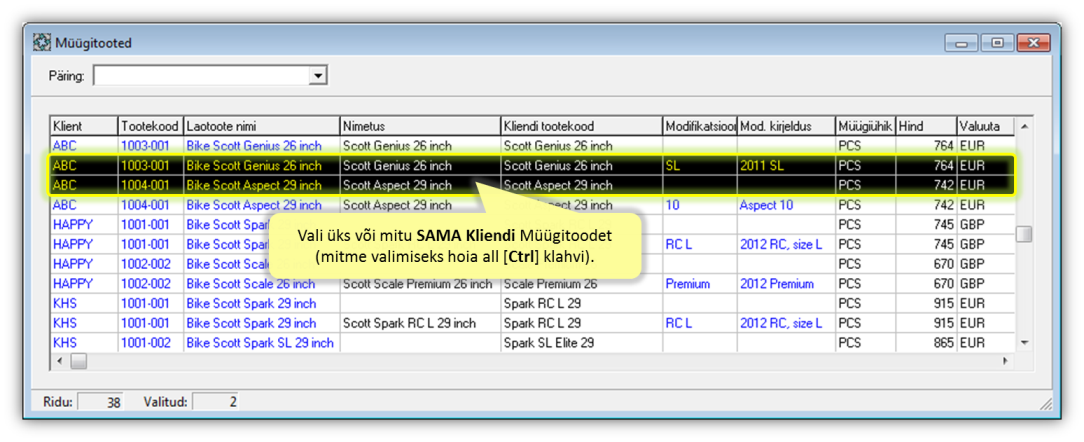Click the Modifikatsioon column header

coord(700,127)
